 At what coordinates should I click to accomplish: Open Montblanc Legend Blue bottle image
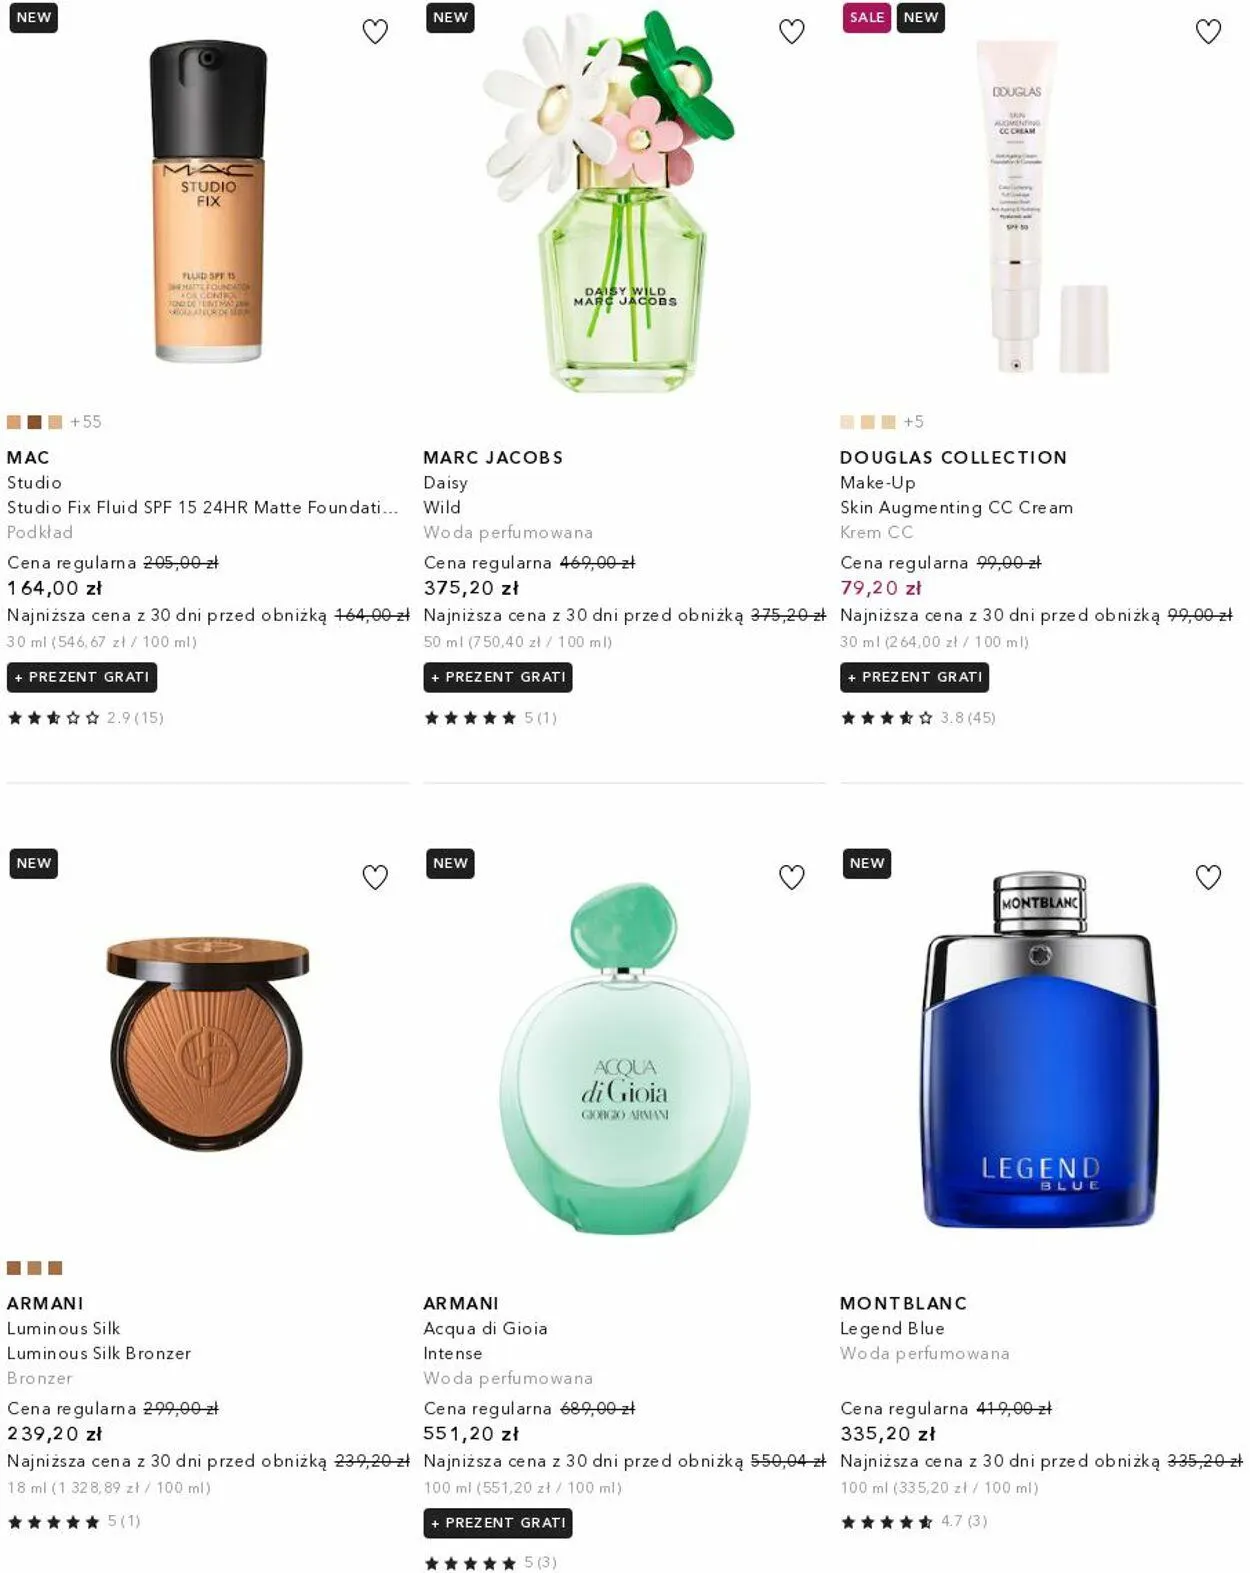(1040, 1050)
